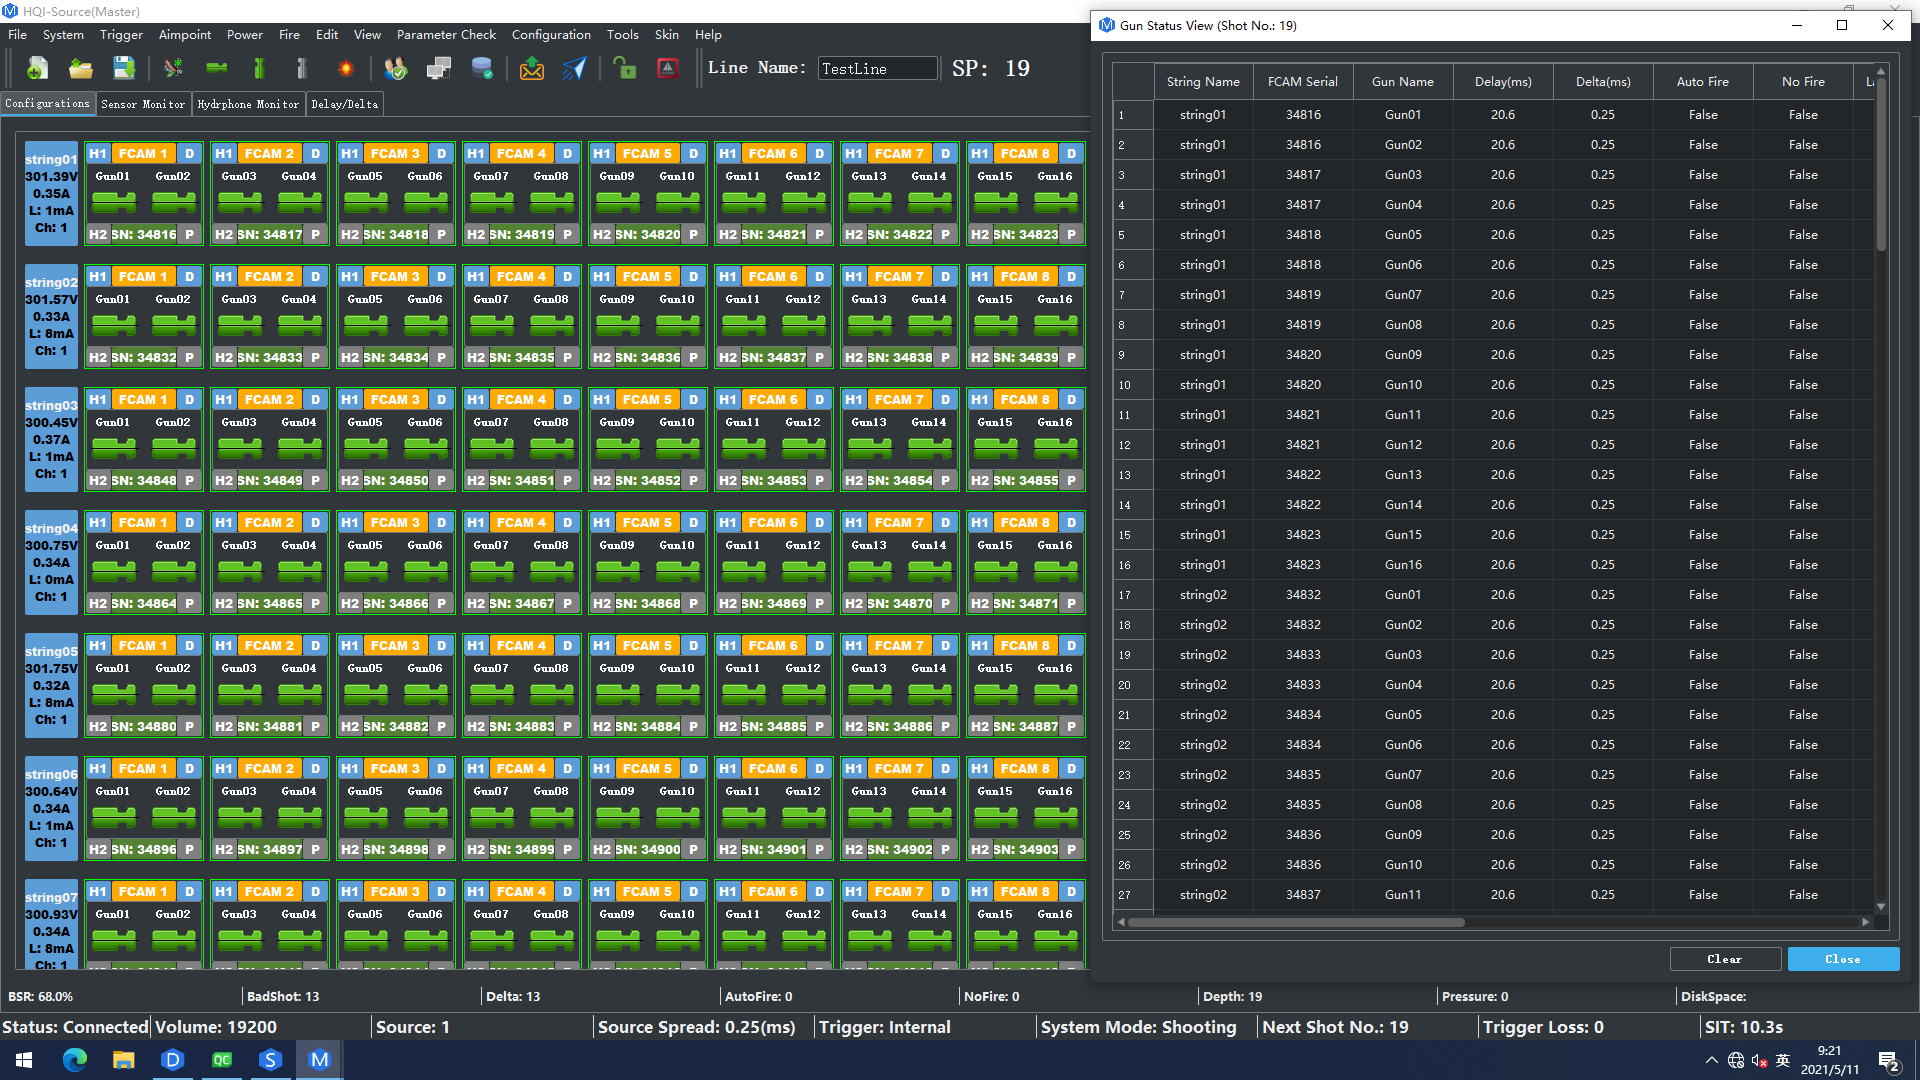Click the open folder toolbar icon
Screen dimensions: 1920x1080
[81, 68]
